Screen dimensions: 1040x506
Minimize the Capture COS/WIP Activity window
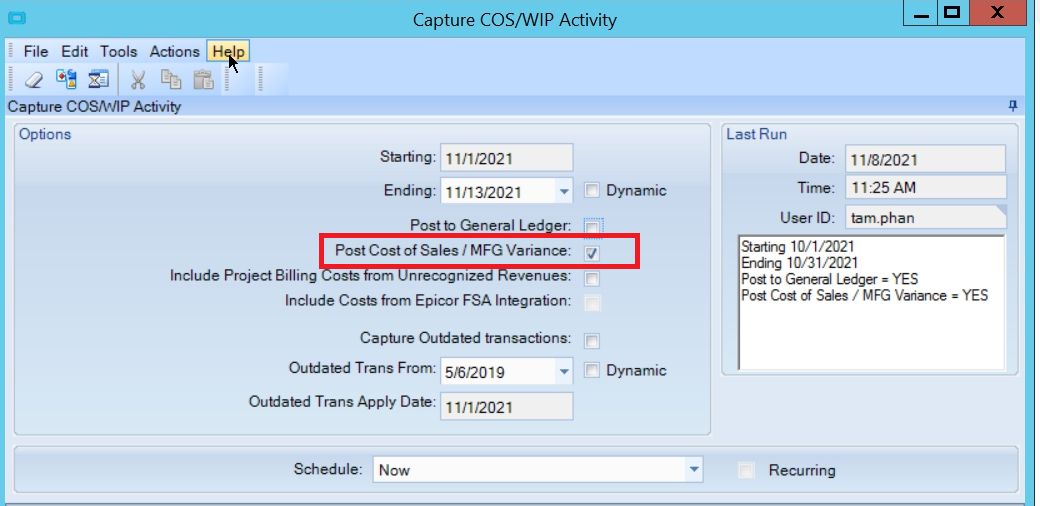[923, 14]
